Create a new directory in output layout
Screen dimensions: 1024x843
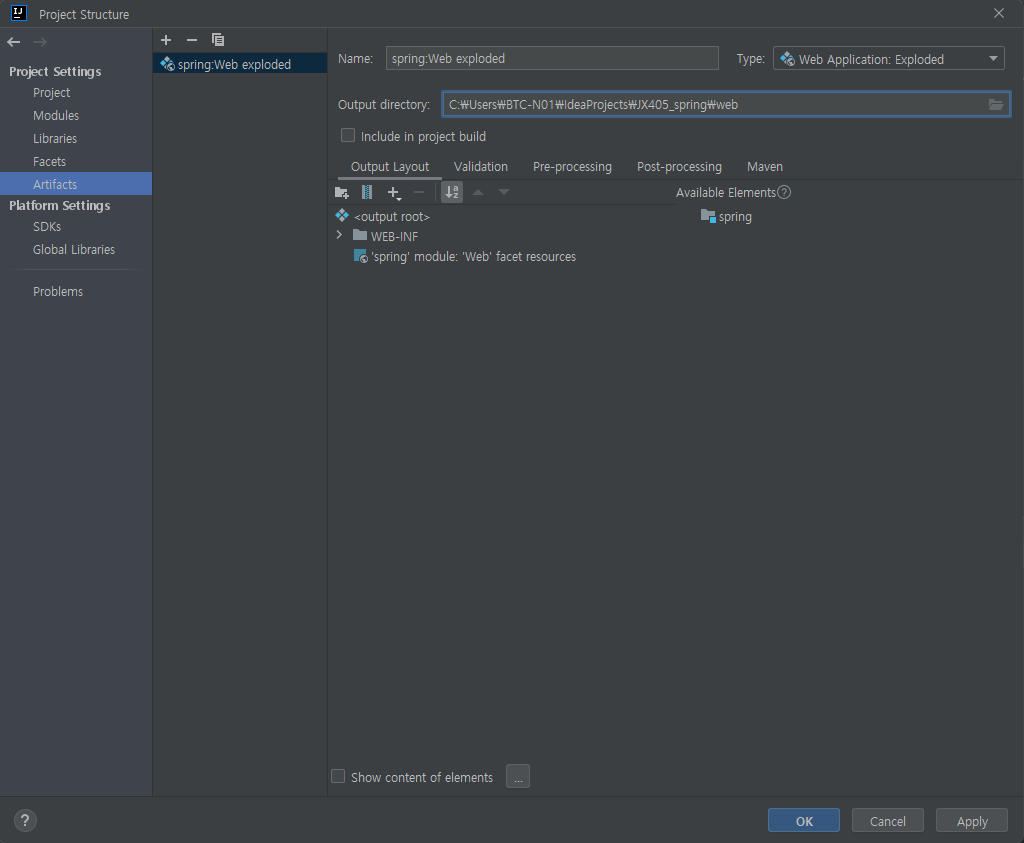click(x=342, y=193)
